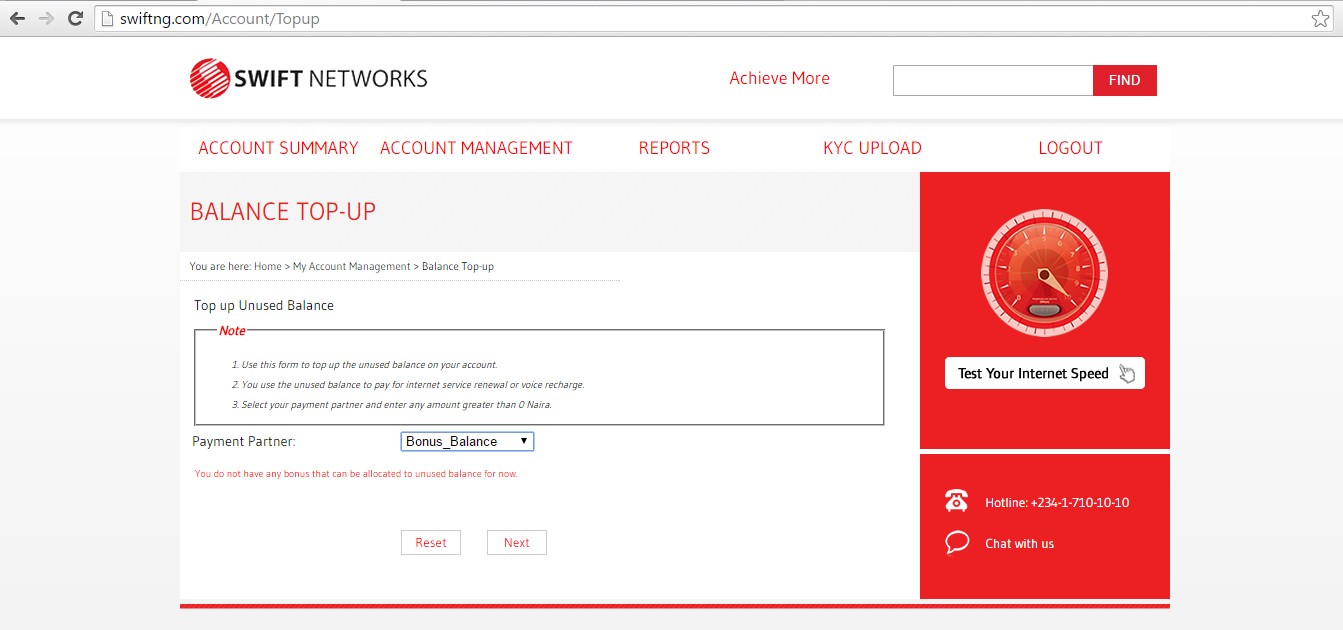The image size is (1343, 630).
Task: Open the Home breadcrumb link
Action: coord(267,266)
